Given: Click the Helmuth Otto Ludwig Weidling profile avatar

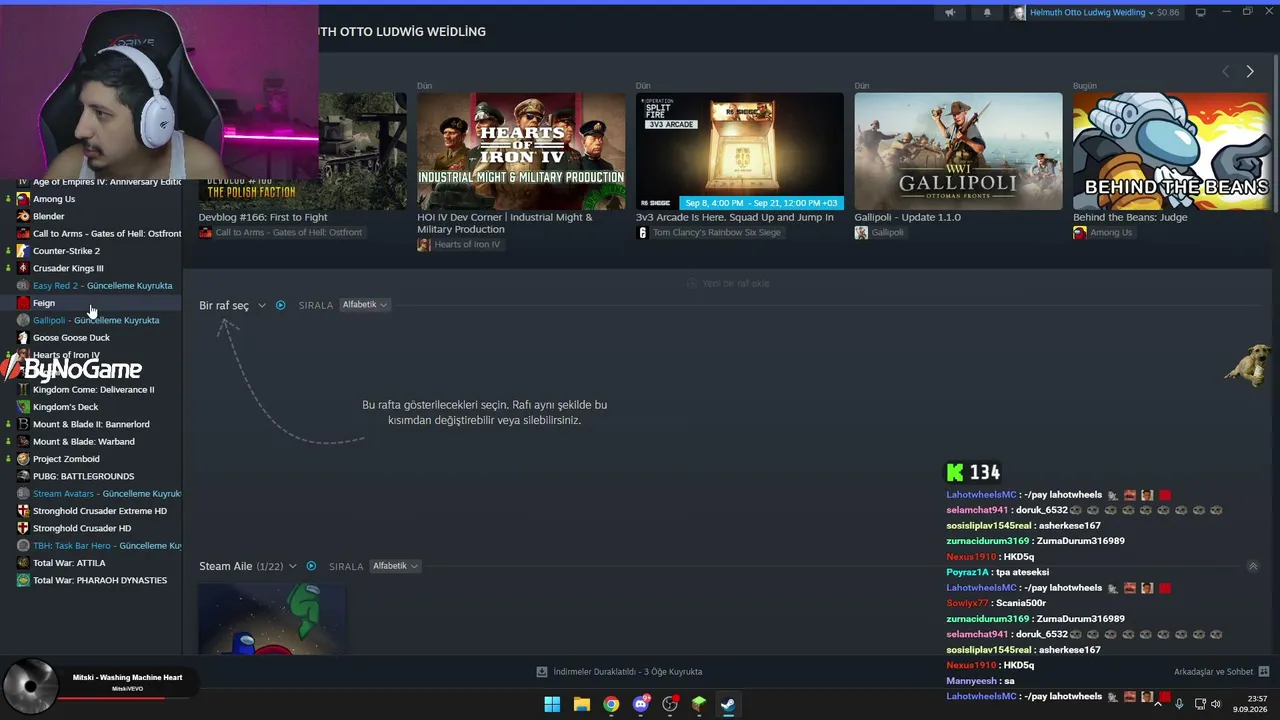Looking at the screenshot, I should point(1018,13).
